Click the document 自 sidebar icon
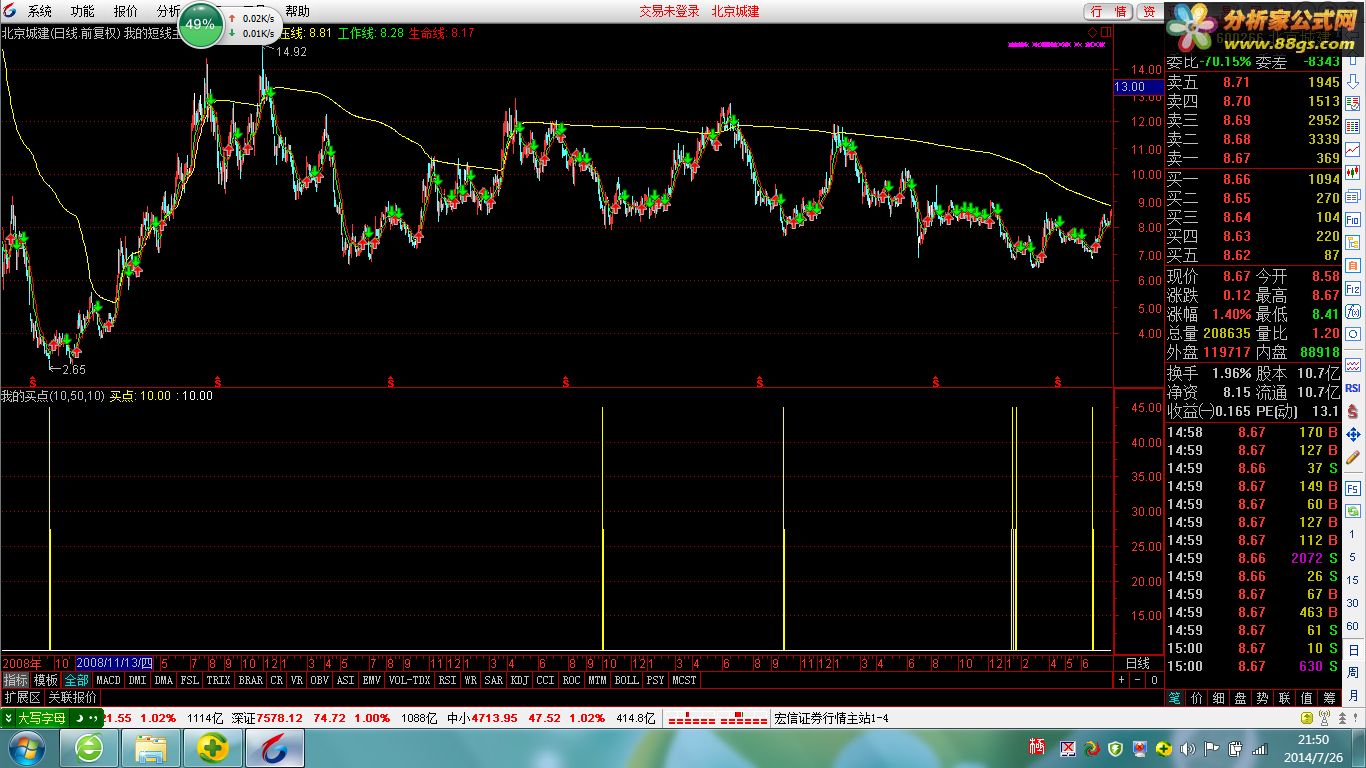 tap(1353, 265)
